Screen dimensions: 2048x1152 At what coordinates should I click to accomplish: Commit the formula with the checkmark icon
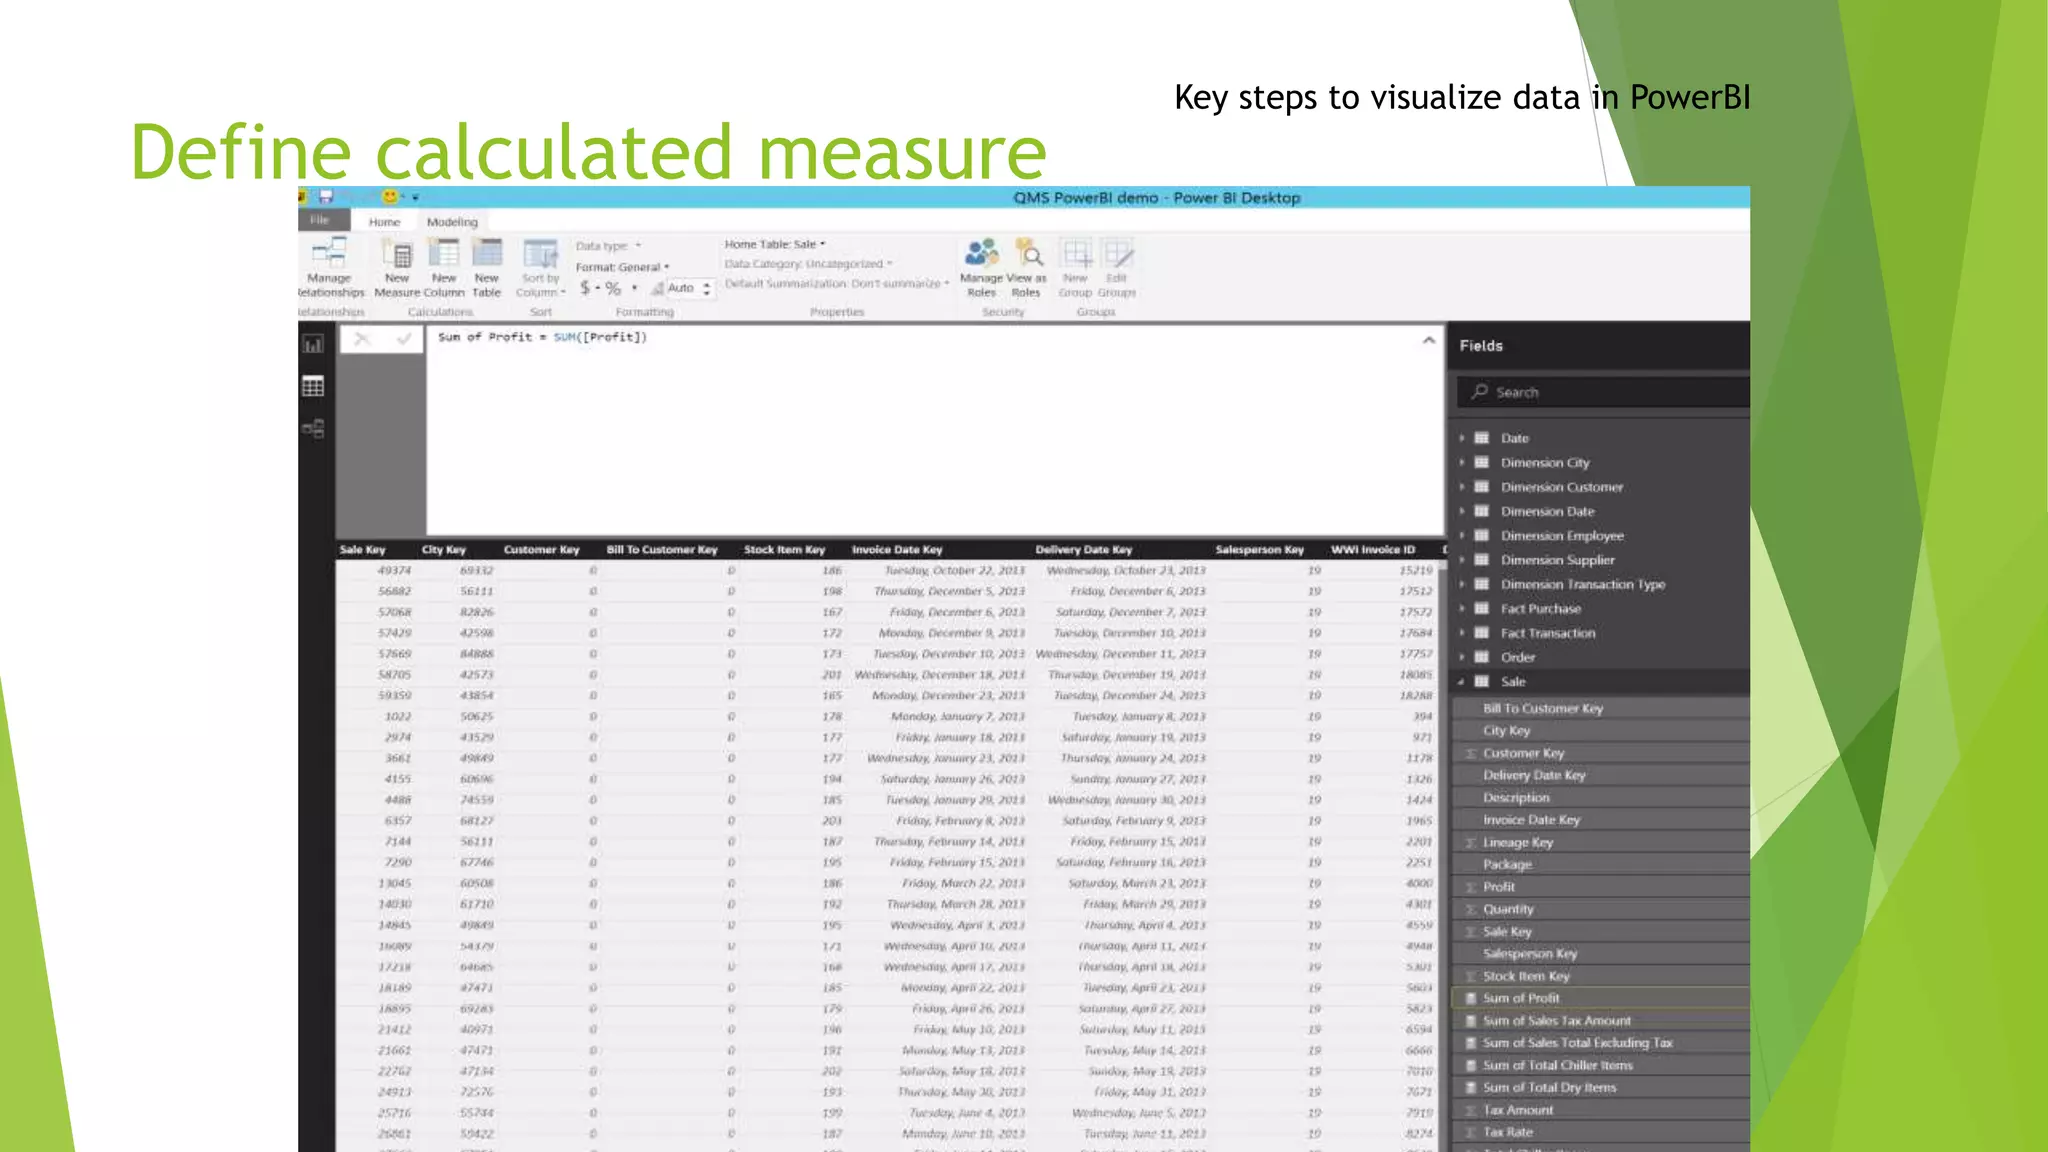pos(404,339)
